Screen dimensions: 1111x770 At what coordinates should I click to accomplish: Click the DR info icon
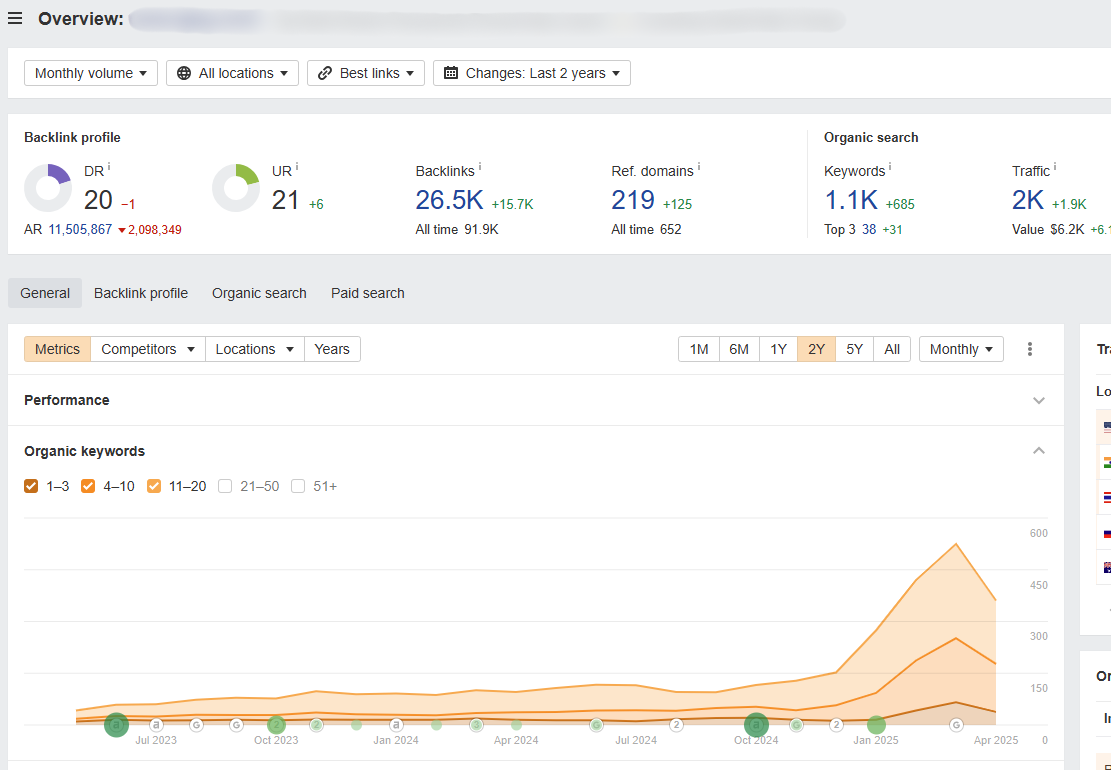pos(109,167)
